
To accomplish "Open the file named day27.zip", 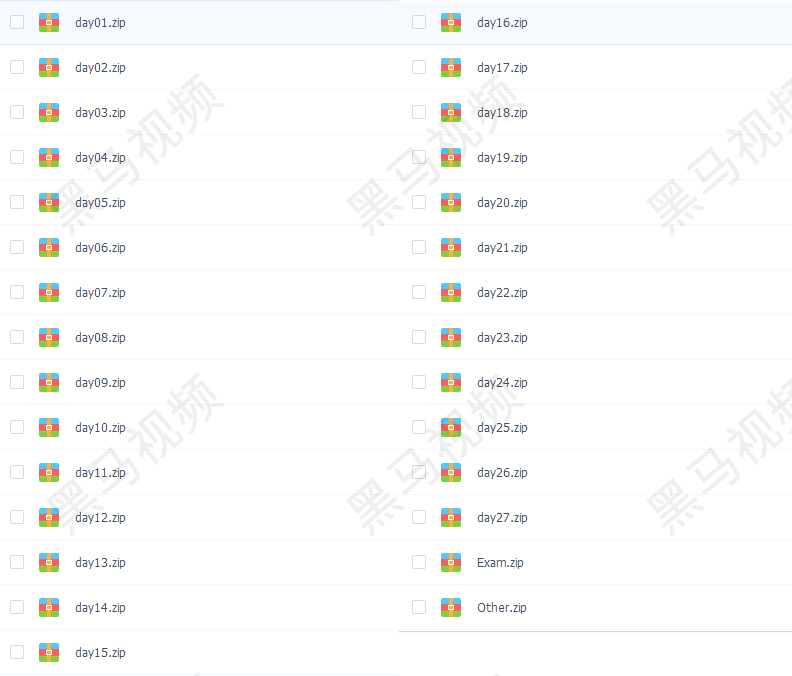I will pyautogui.click(x=502, y=518).
